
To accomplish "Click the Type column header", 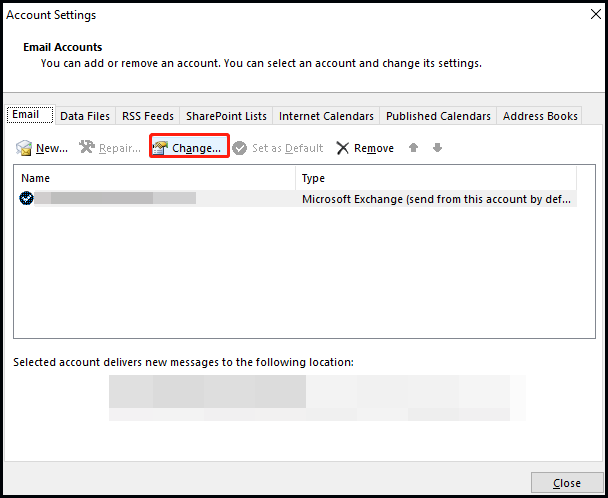I will (436, 178).
